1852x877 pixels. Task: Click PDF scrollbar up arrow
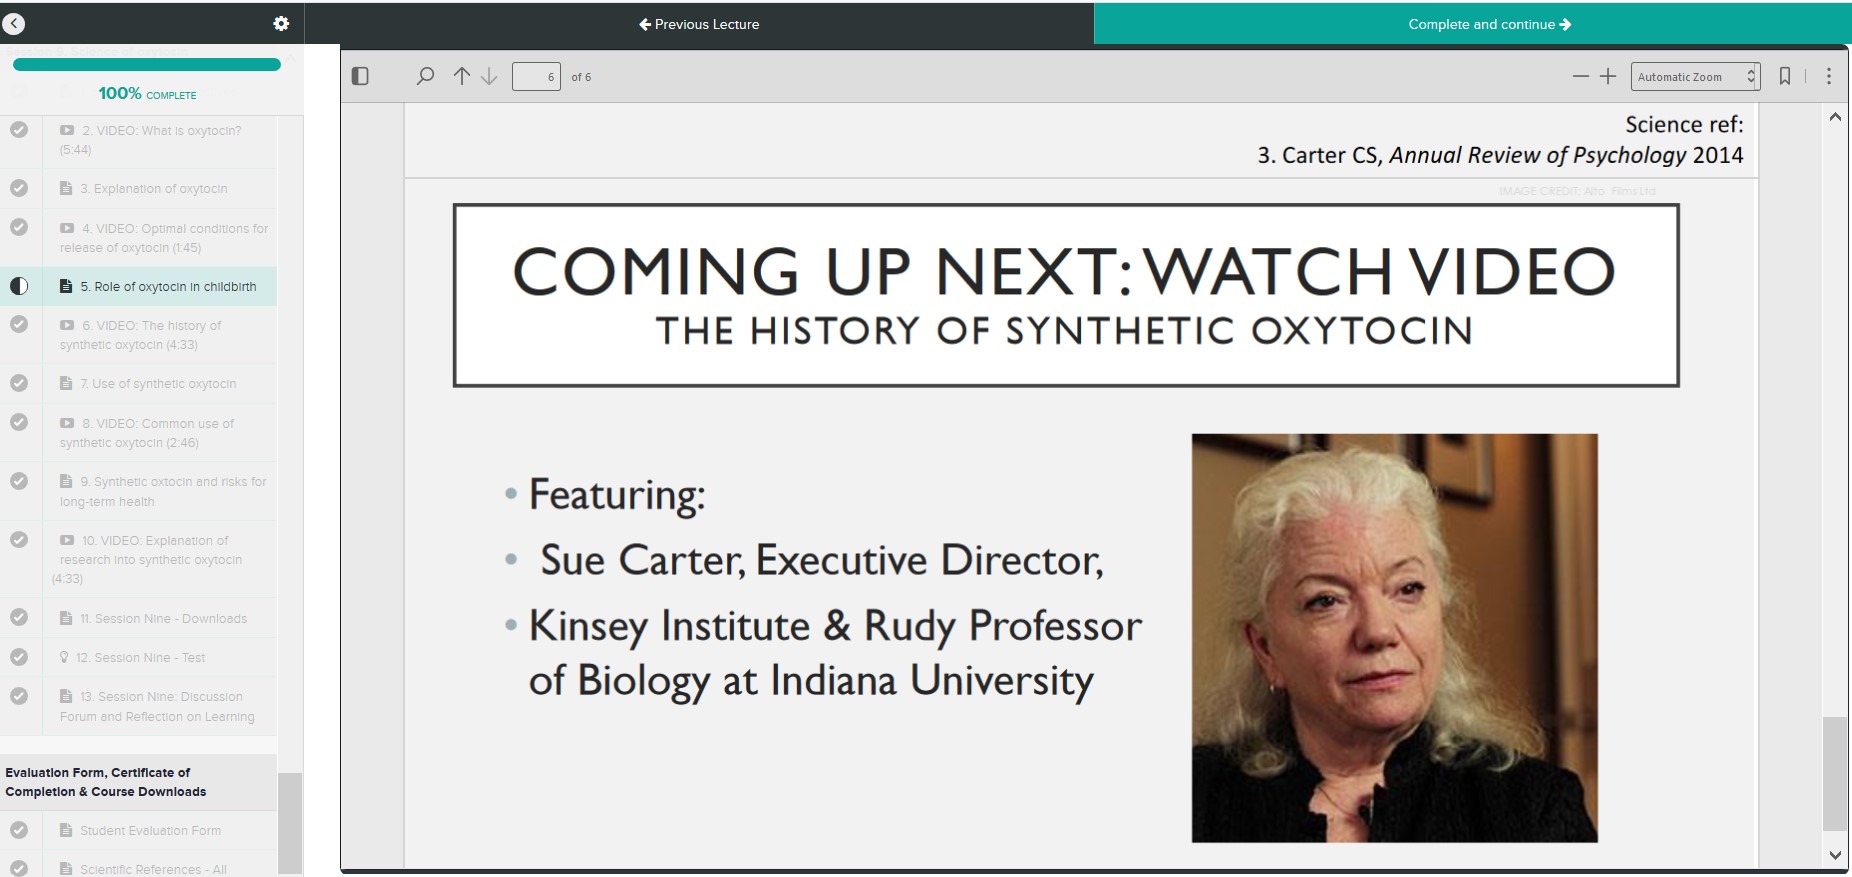[x=1835, y=117]
